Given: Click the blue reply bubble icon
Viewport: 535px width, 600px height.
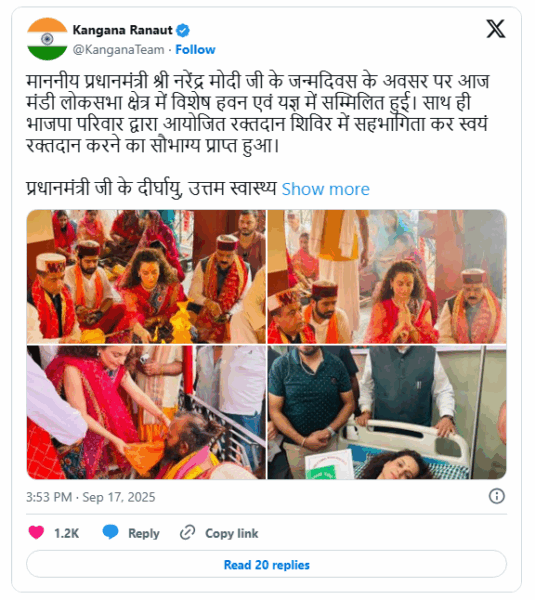Looking at the screenshot, I should tap(111, 532).
